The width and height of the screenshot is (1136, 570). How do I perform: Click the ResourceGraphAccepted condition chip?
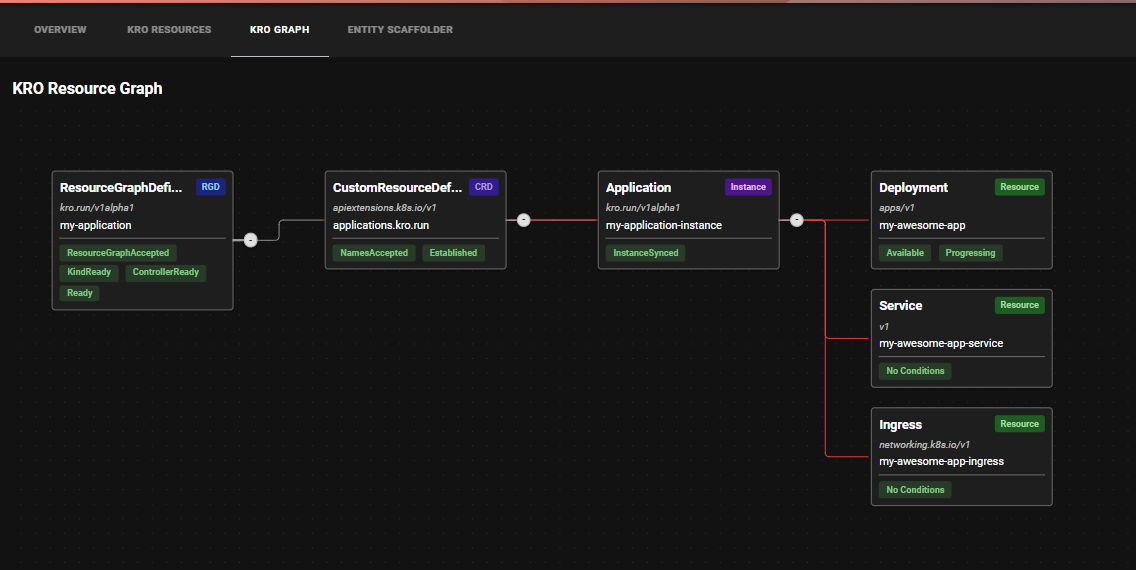(x=118, y=253)
